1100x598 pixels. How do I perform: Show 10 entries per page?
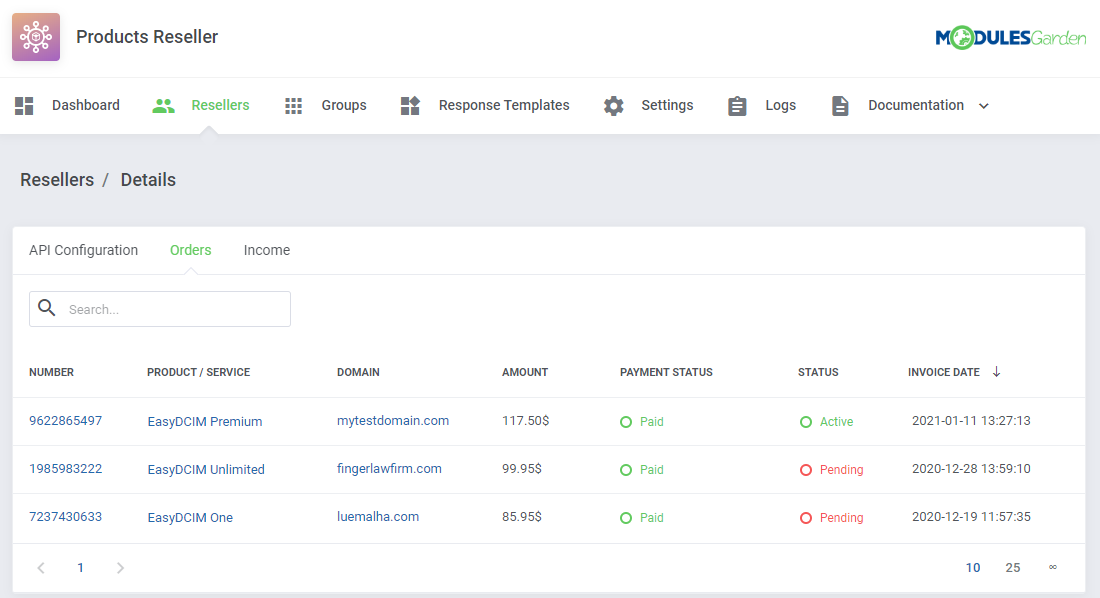(973, 568)
